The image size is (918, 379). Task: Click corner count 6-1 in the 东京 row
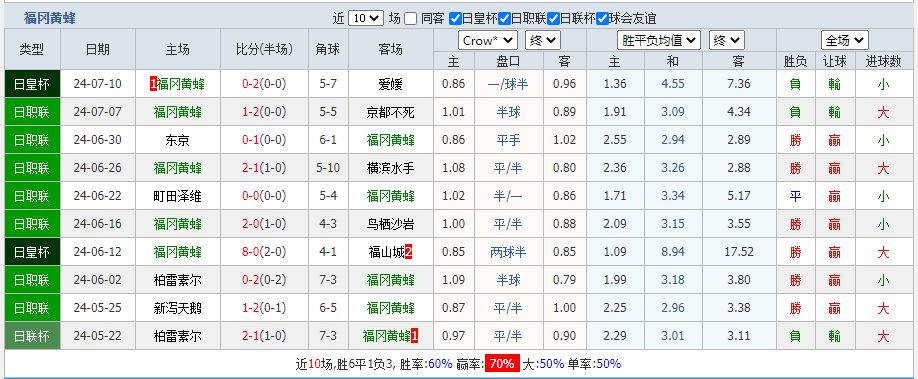pyautogui.click(x=328, y=140)
